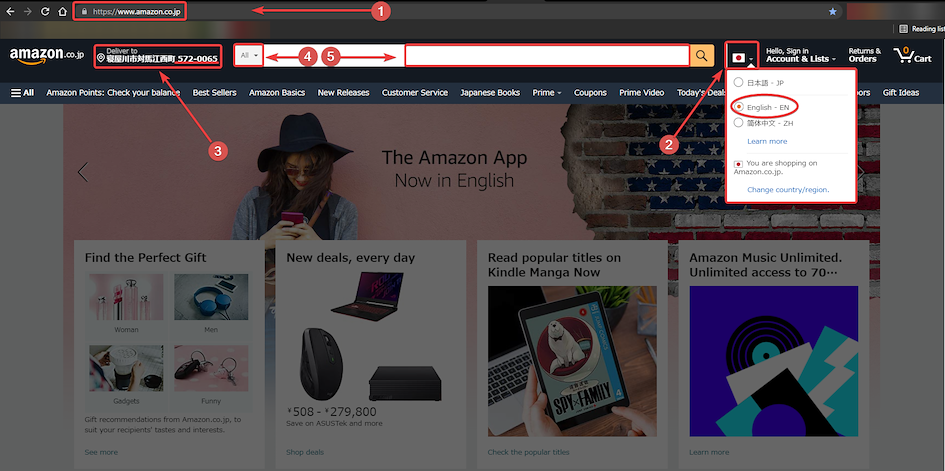Screen dimensions: 945x471
Task: Open the shopping Cart icon
Action: [x=912, y=55]
